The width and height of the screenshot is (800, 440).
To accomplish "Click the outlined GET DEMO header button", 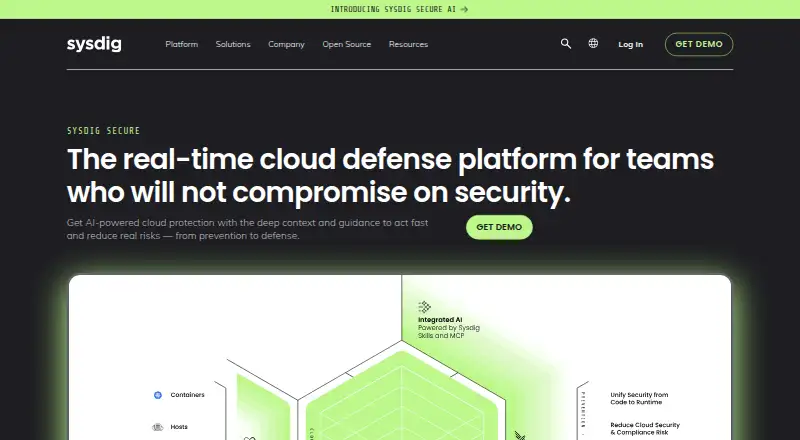I will pyautogui.click(x=699, y=44).
